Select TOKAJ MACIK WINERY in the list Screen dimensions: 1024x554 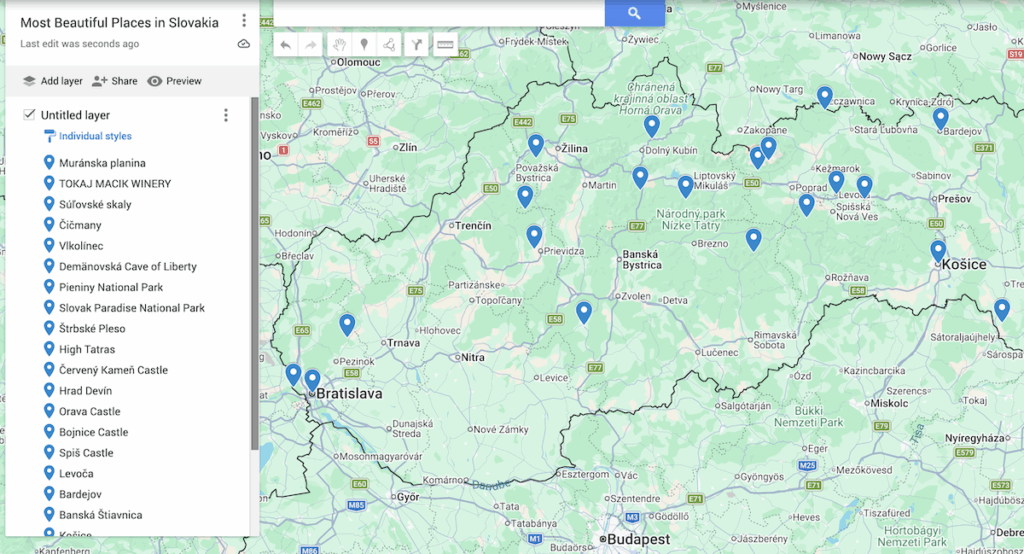pyautogui.click(x=115, y=184)
